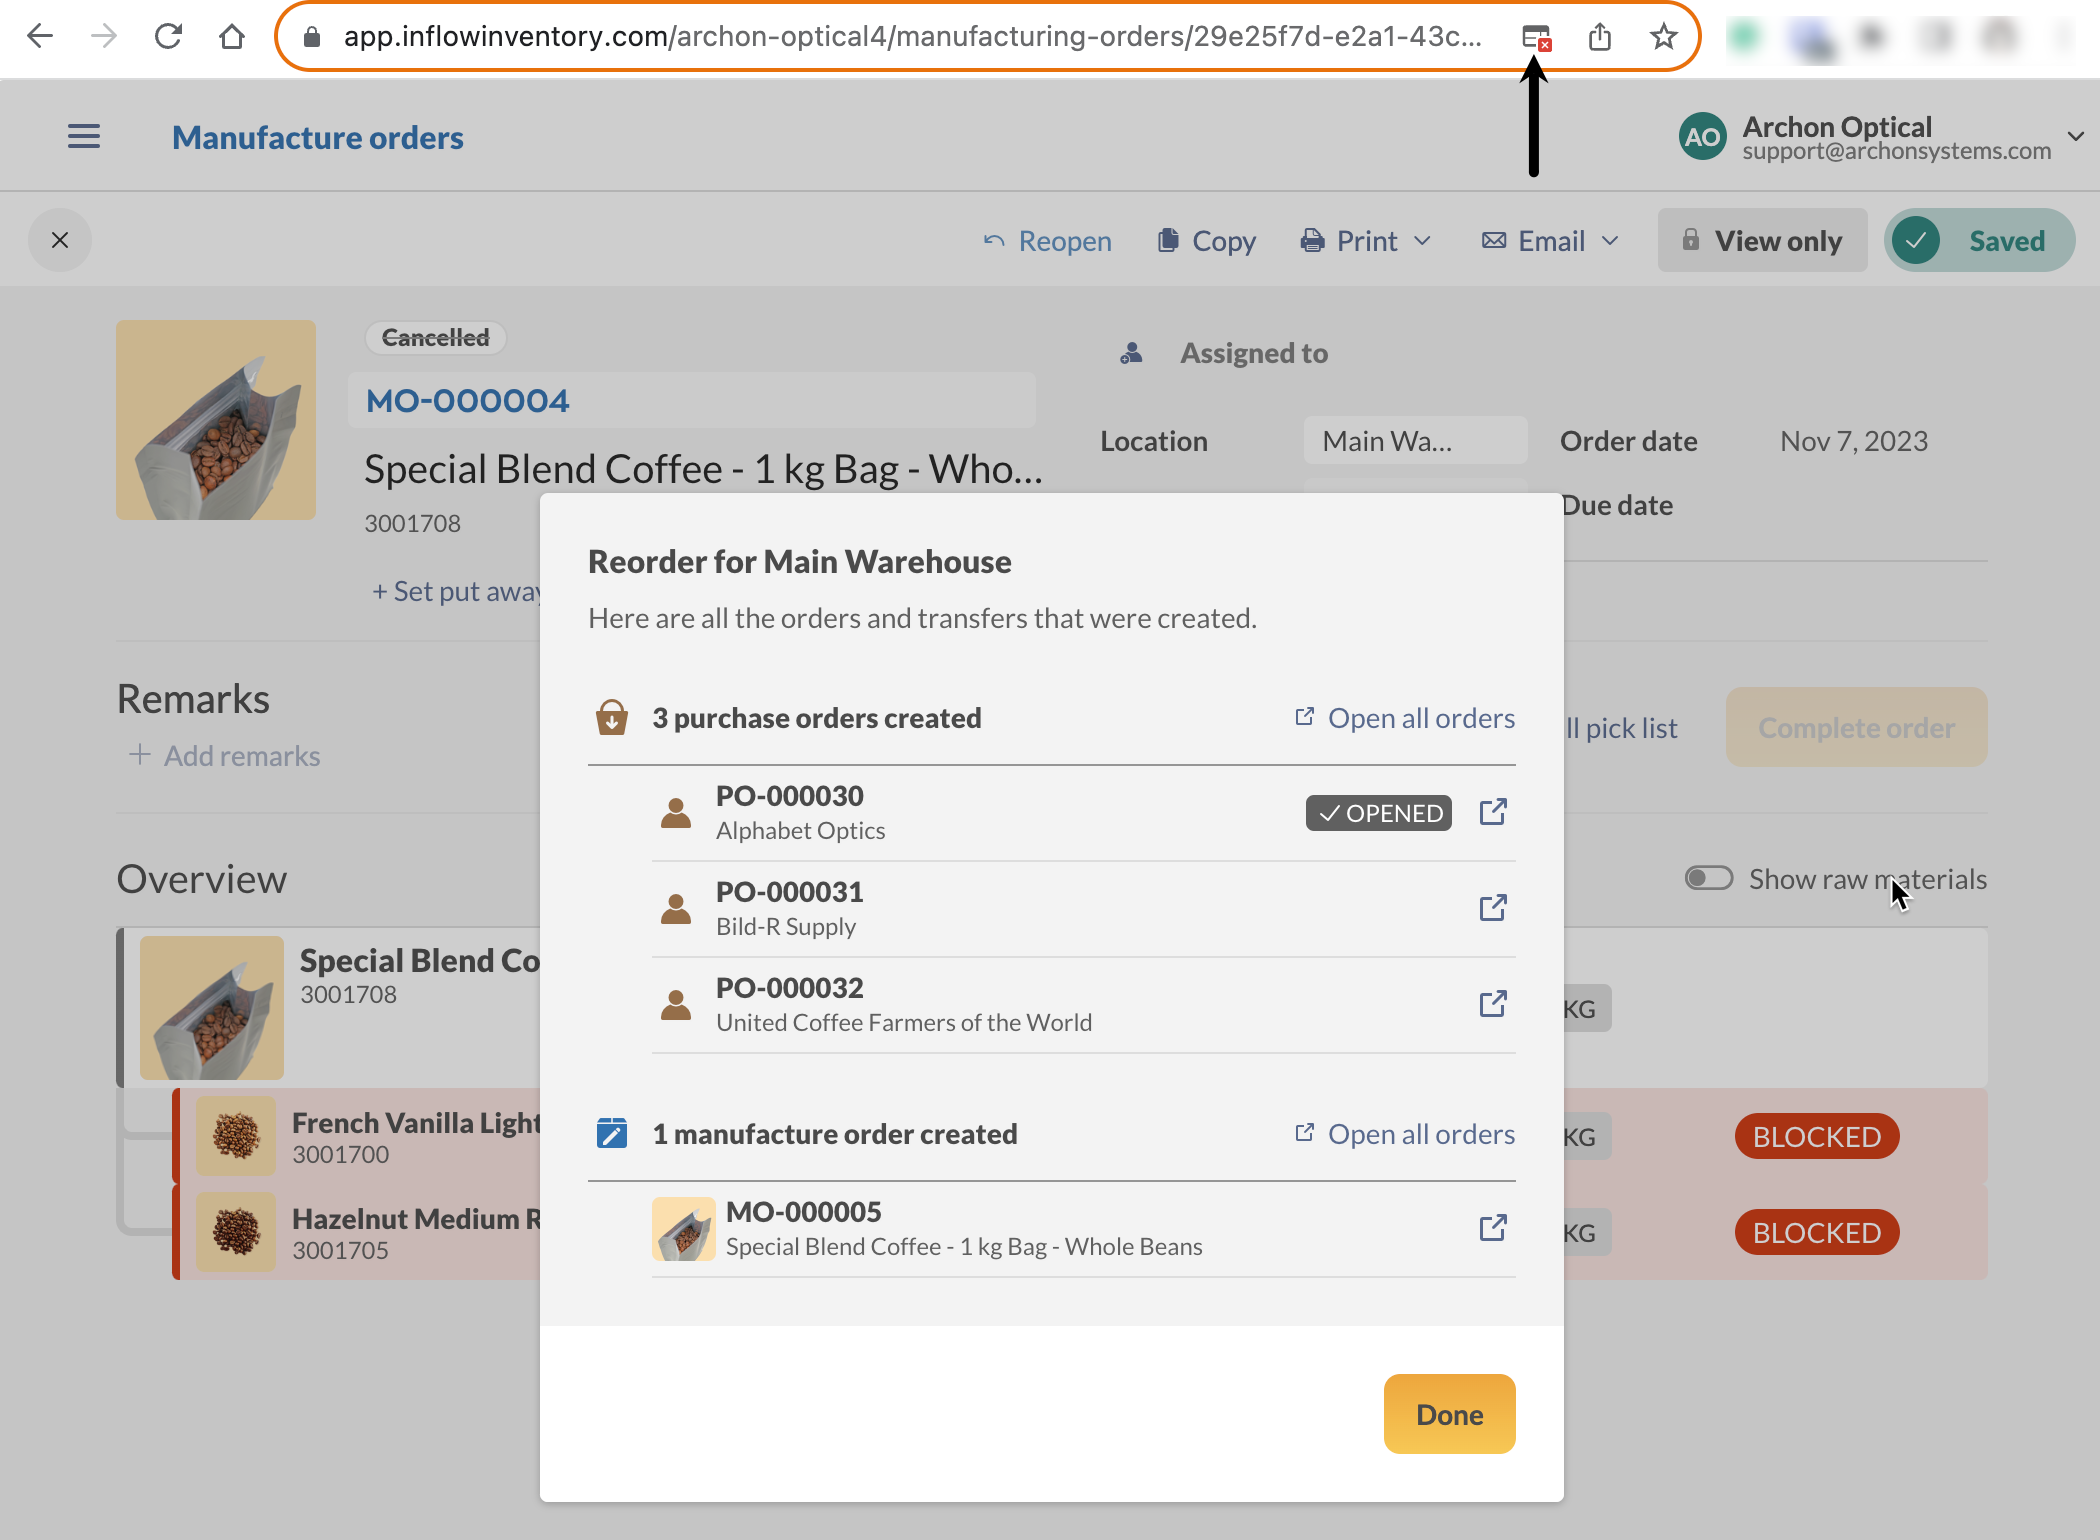The height and width of the screenshot is (1540, 2100).
Task: Select the Manufacture orders heading
Action: (318, 137)
